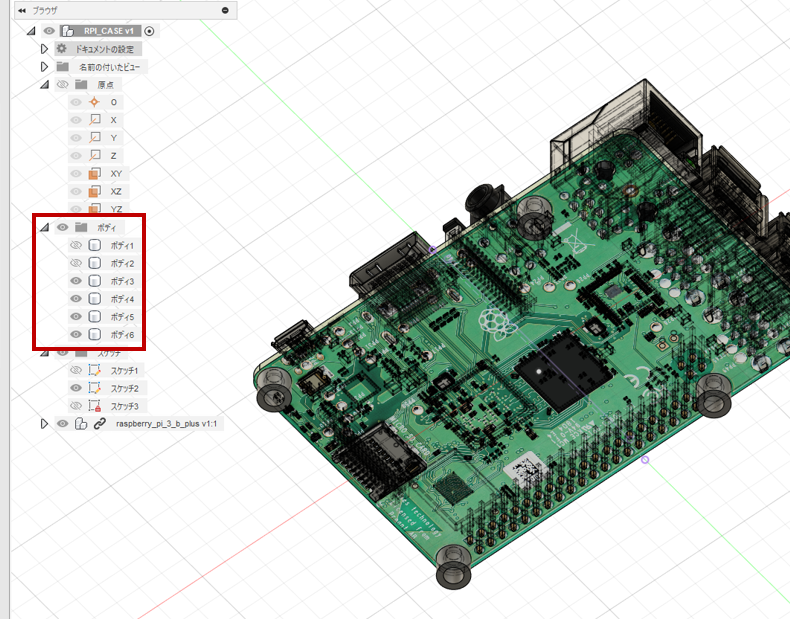Screen dimensions: 790x619
Task: Click the 名前の付いたビュー folder icon
Action: 62,66
